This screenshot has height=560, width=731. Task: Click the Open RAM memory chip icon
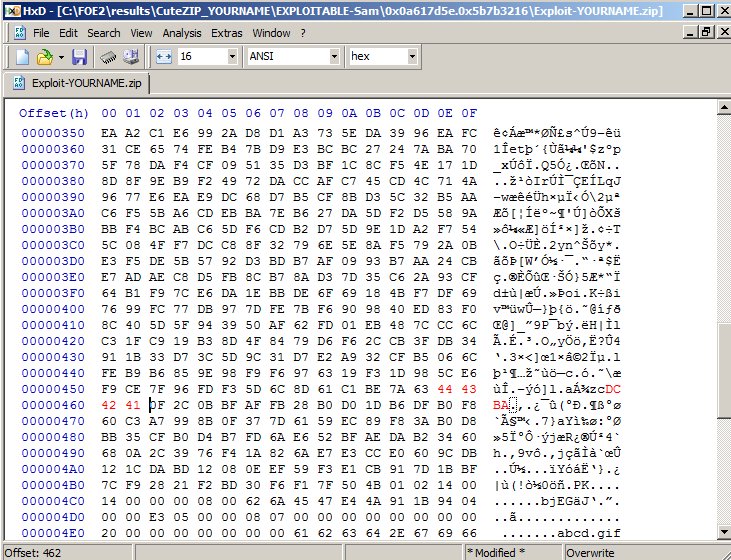pos(108,57)
